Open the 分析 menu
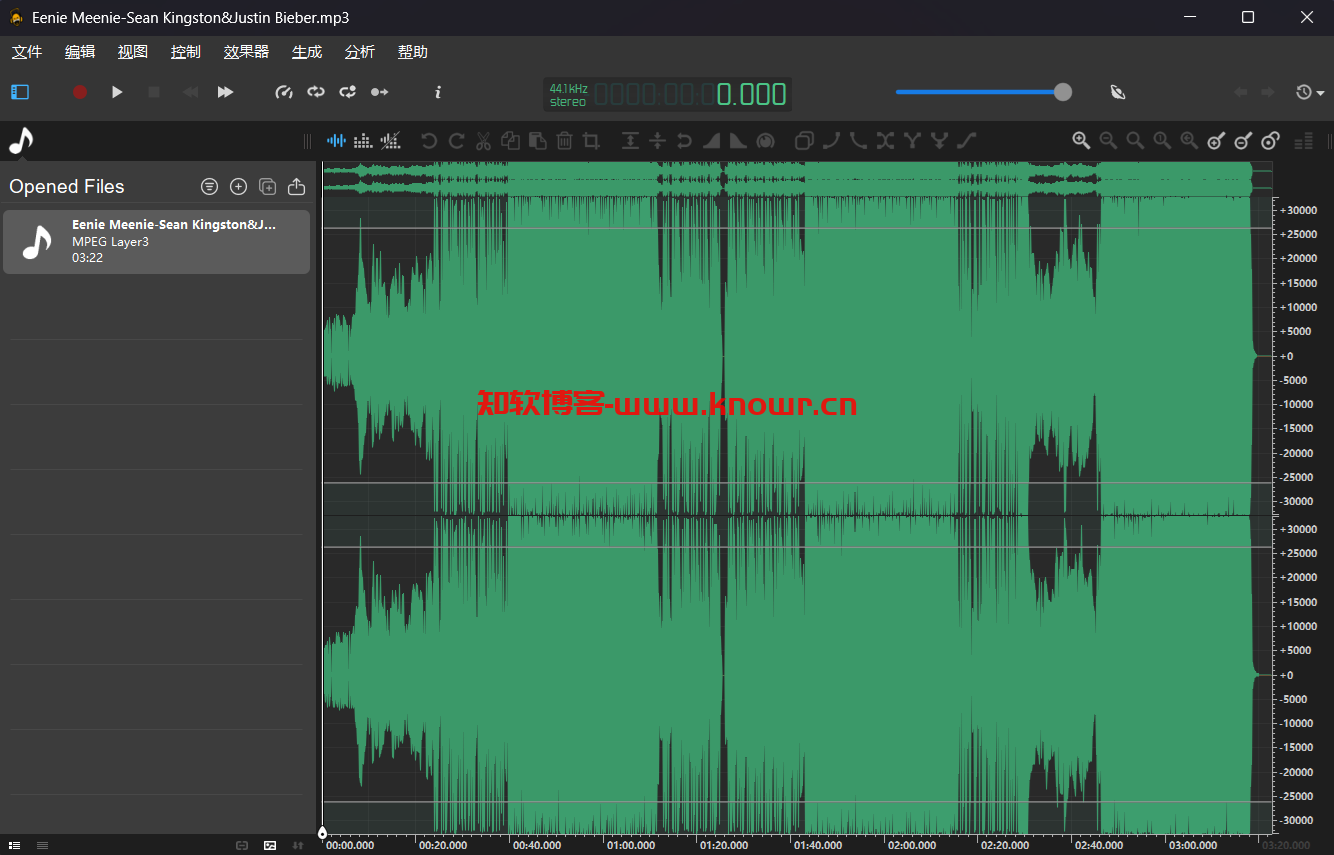Viewport: 1334px width, 855px height. tap(360, 52)
